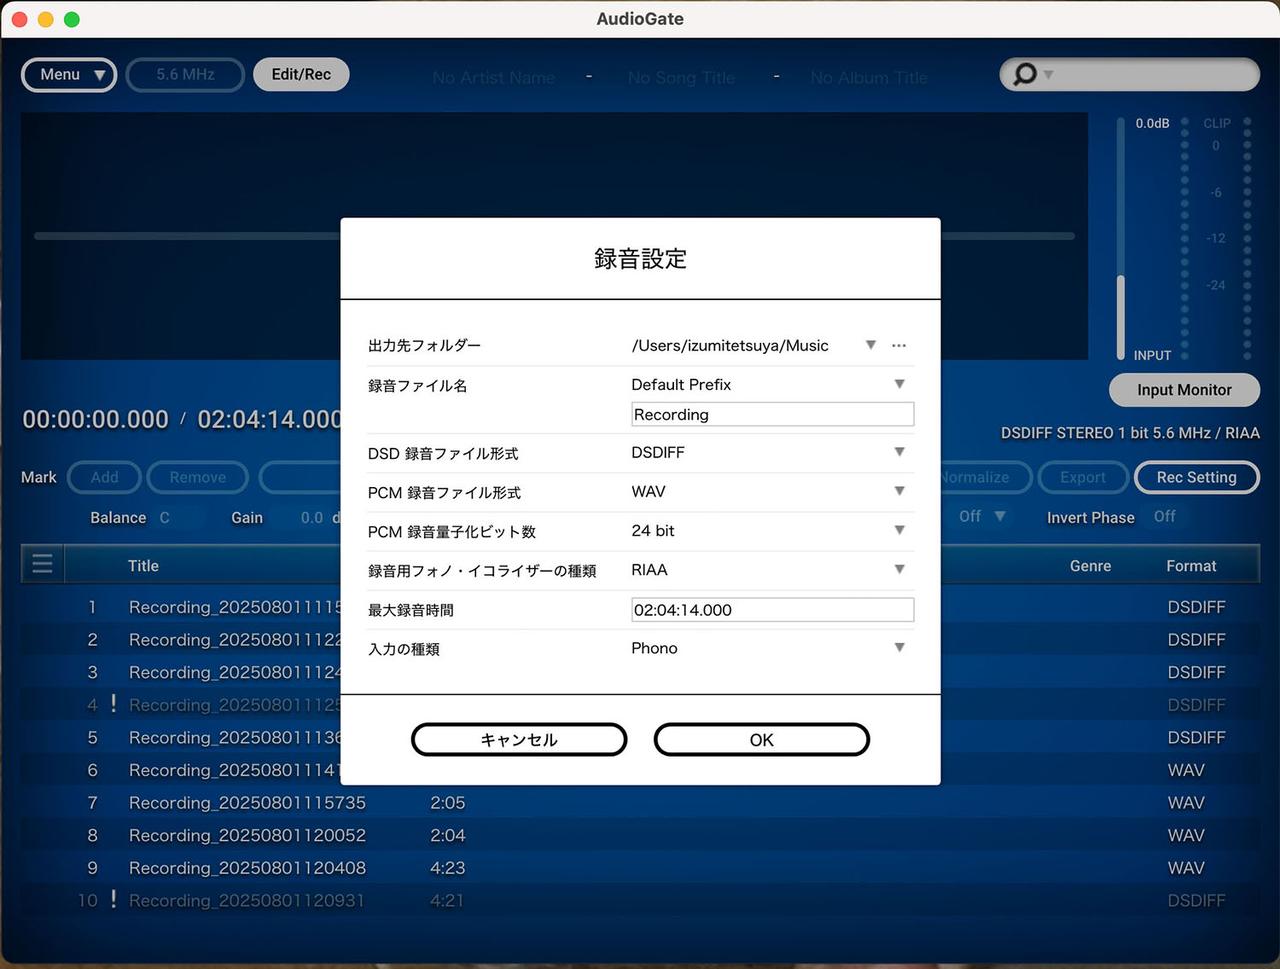The image size is (1280, 969).
Task: Confirm the recording settings with OK
Action: 761,739
